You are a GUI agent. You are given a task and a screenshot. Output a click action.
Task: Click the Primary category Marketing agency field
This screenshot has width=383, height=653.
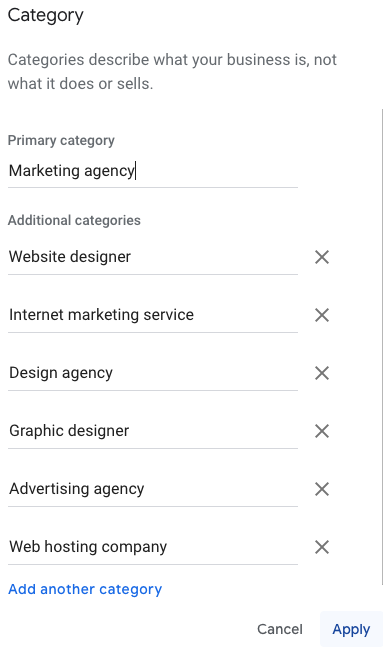coord(153,171)
